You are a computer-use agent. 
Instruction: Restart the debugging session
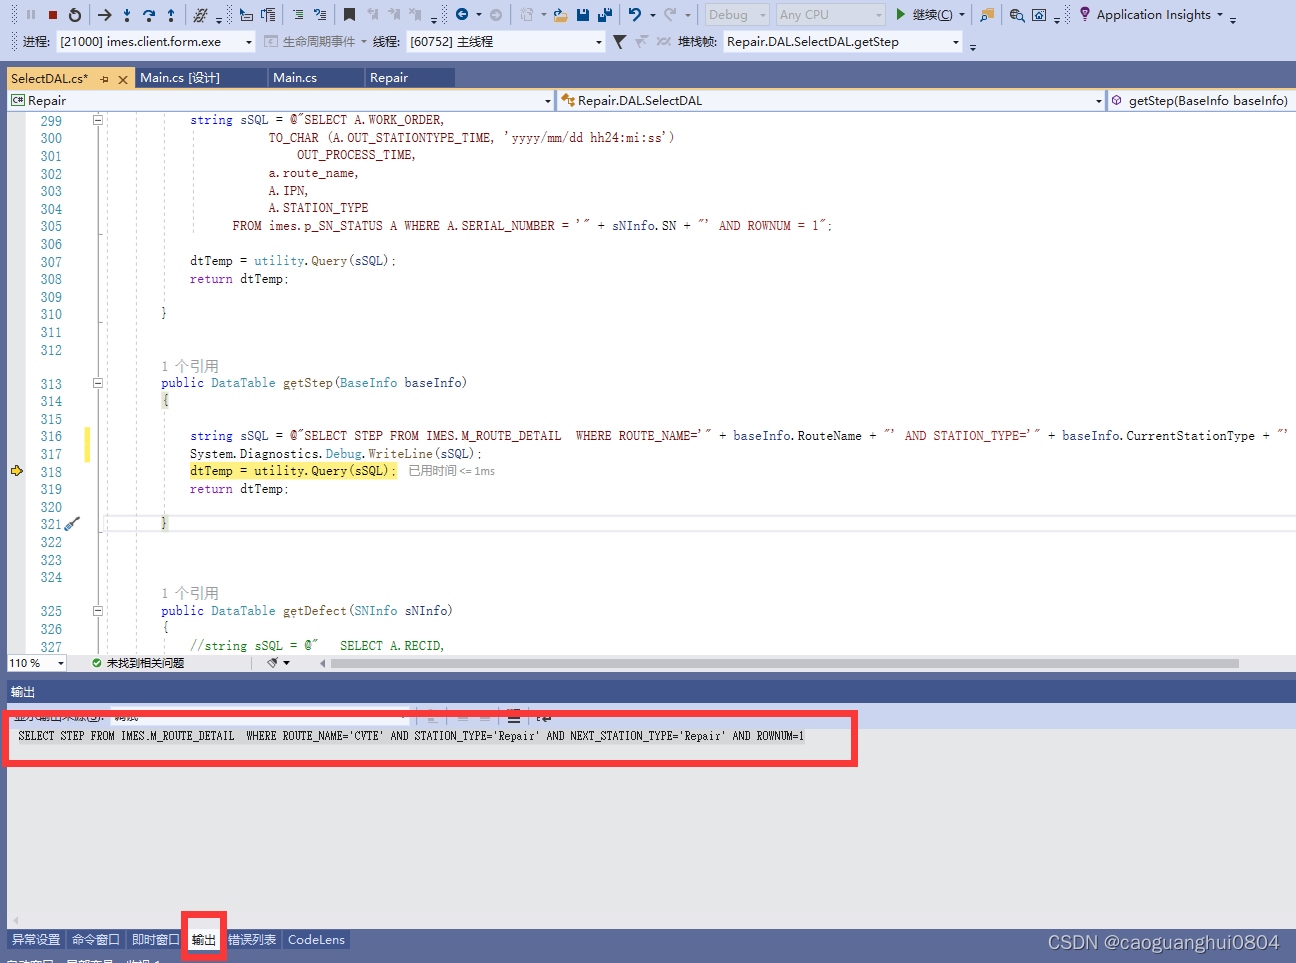tap(75, 15)
